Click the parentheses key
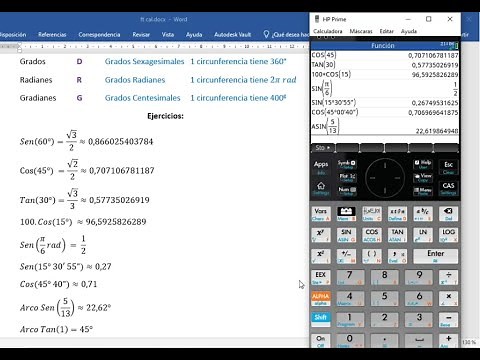The height and width of the screenshot is (360, 480). click(x=372, y=256)
